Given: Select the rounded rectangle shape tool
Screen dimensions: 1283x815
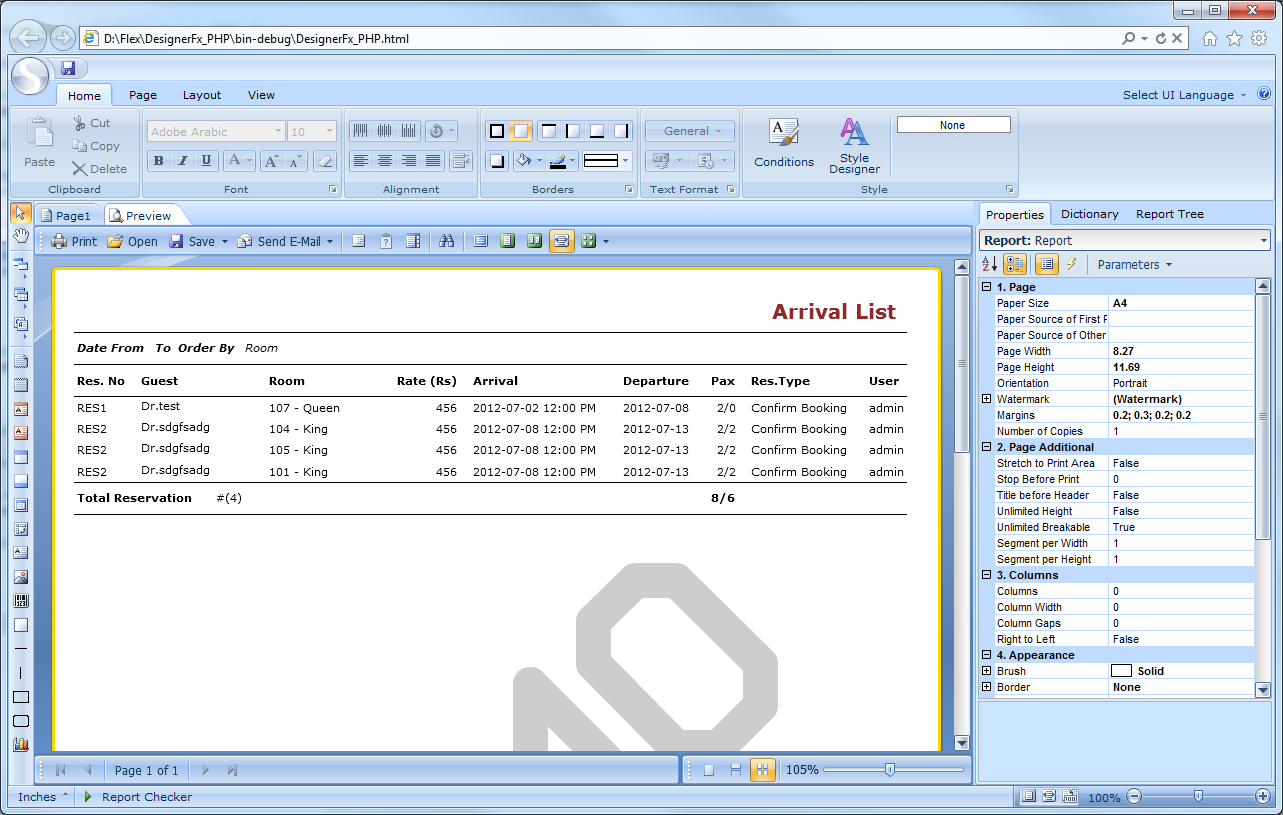Looking at the screenshot, I should pyautogui.click(x=20, y=721).
